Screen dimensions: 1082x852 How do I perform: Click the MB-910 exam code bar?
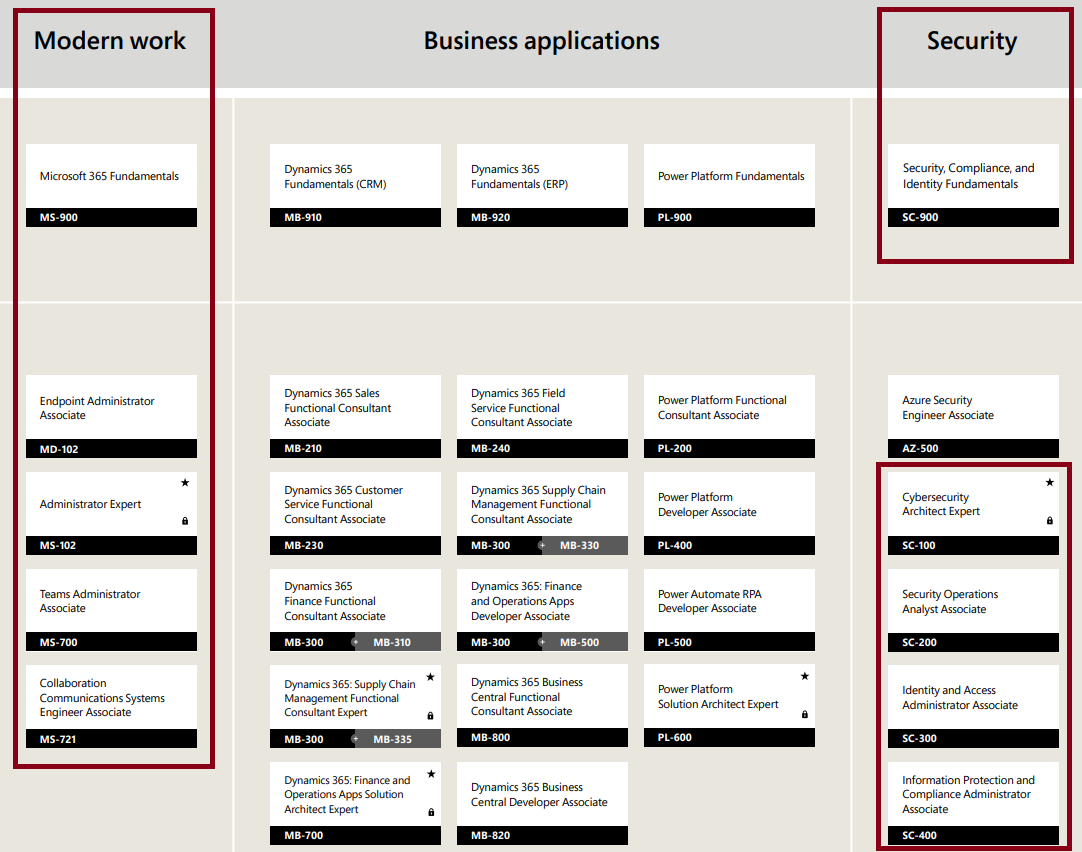[x=355, y=217]
